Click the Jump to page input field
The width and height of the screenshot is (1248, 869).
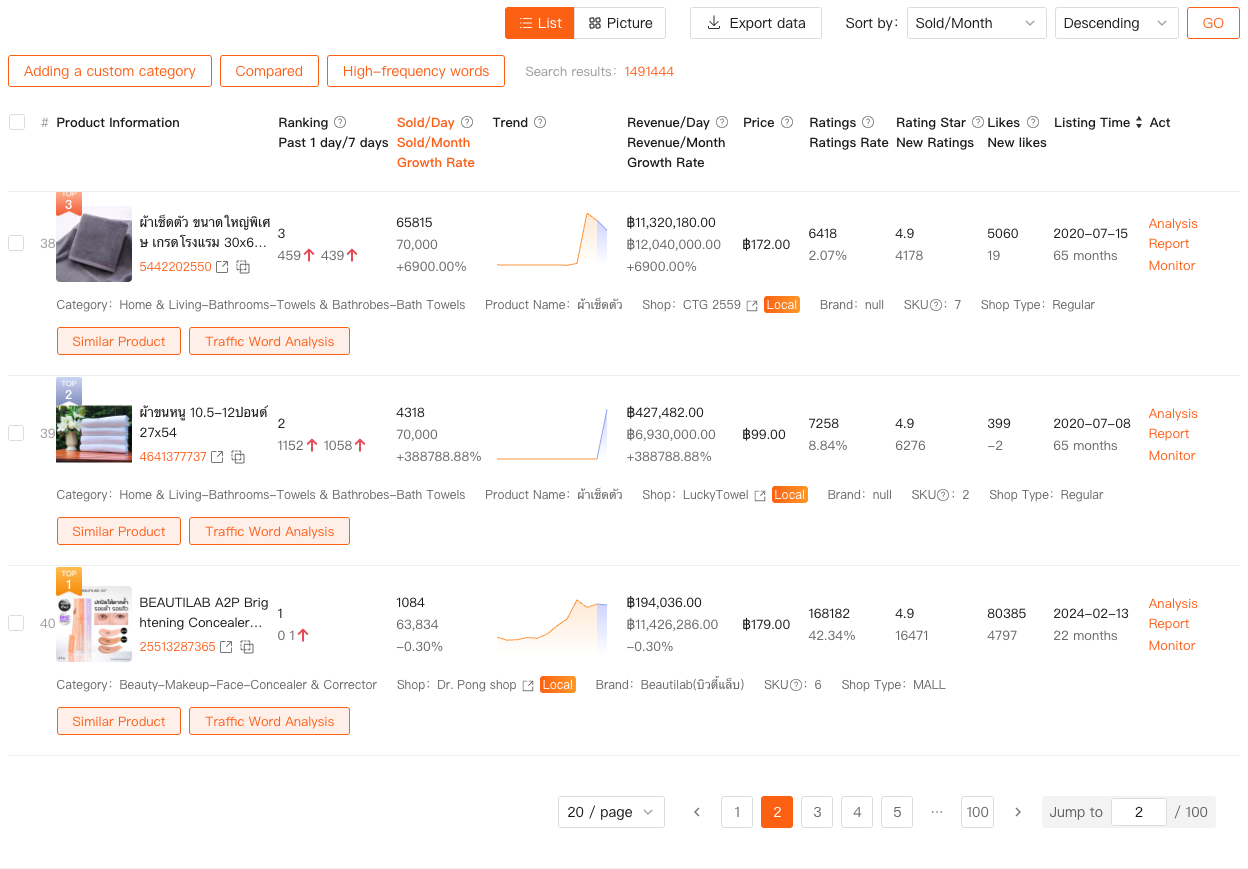coord(1138,812)
